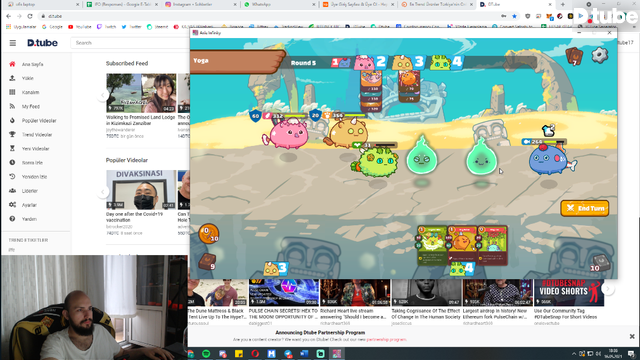The image size is (640, 360).
Task: Select the green plant card in hand
Action: click(x=433, y=245)
